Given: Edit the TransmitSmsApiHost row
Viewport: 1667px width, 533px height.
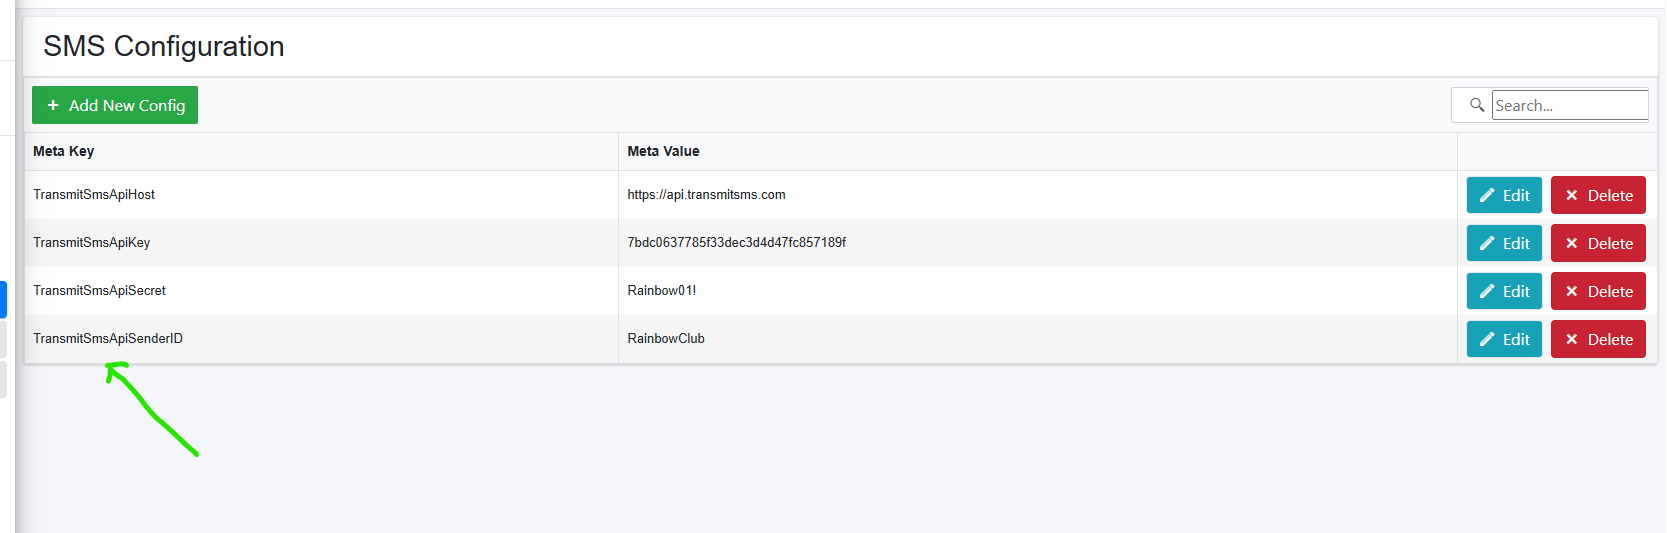Looking at the screenshot, I should [x=1504, y=195].
